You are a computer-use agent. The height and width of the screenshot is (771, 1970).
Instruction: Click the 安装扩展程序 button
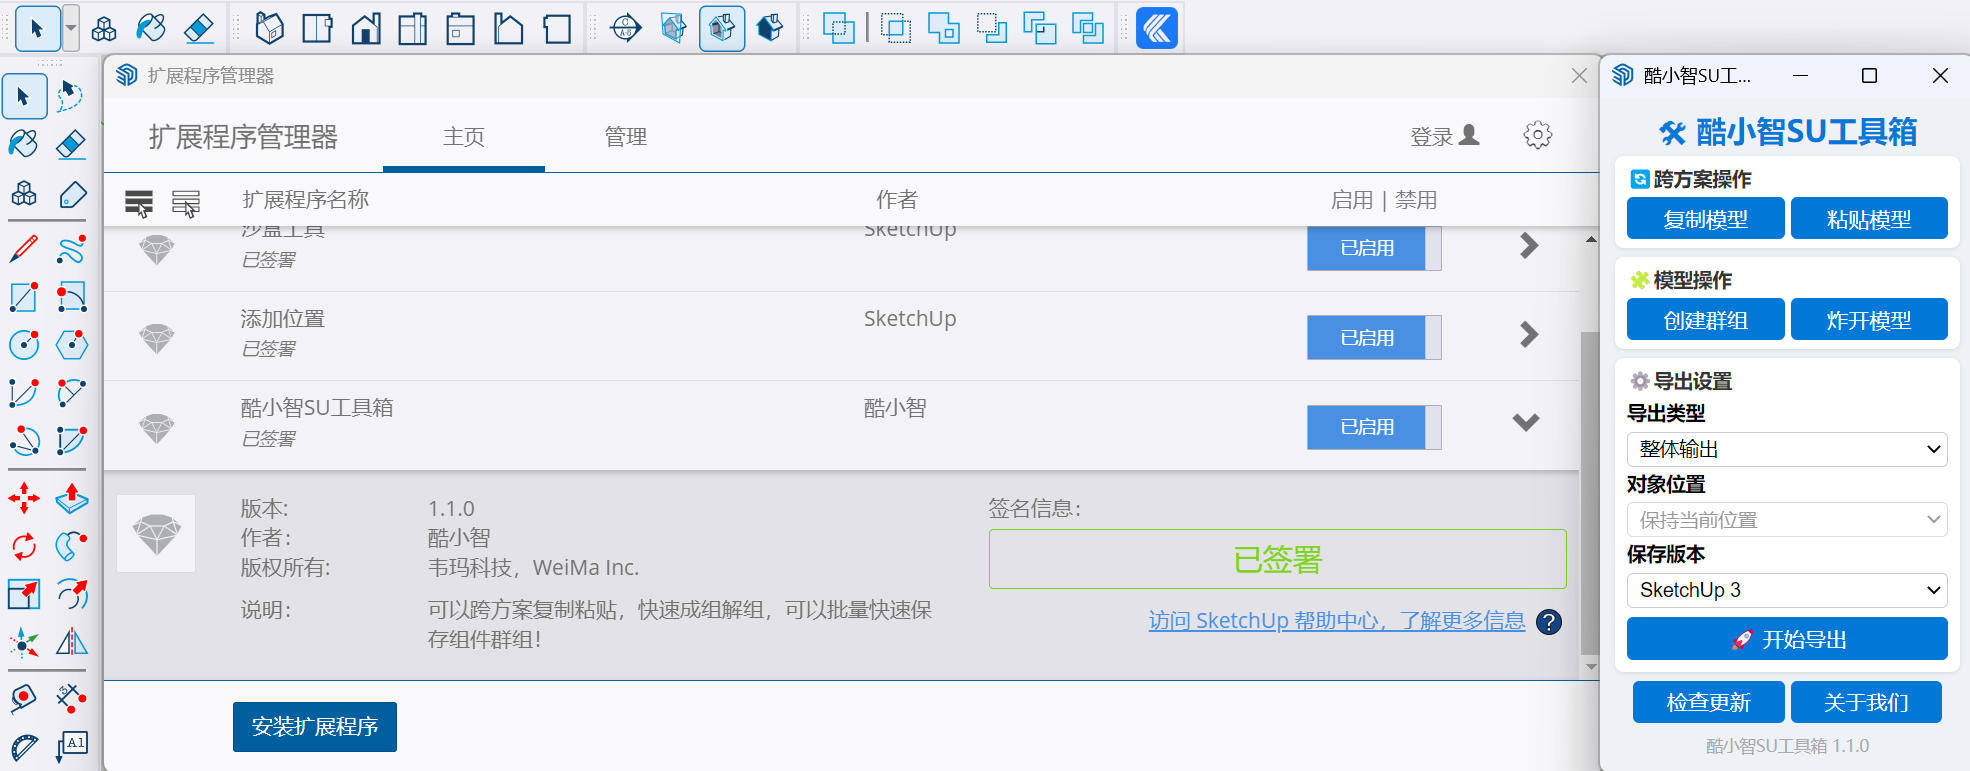pos(315,727)
